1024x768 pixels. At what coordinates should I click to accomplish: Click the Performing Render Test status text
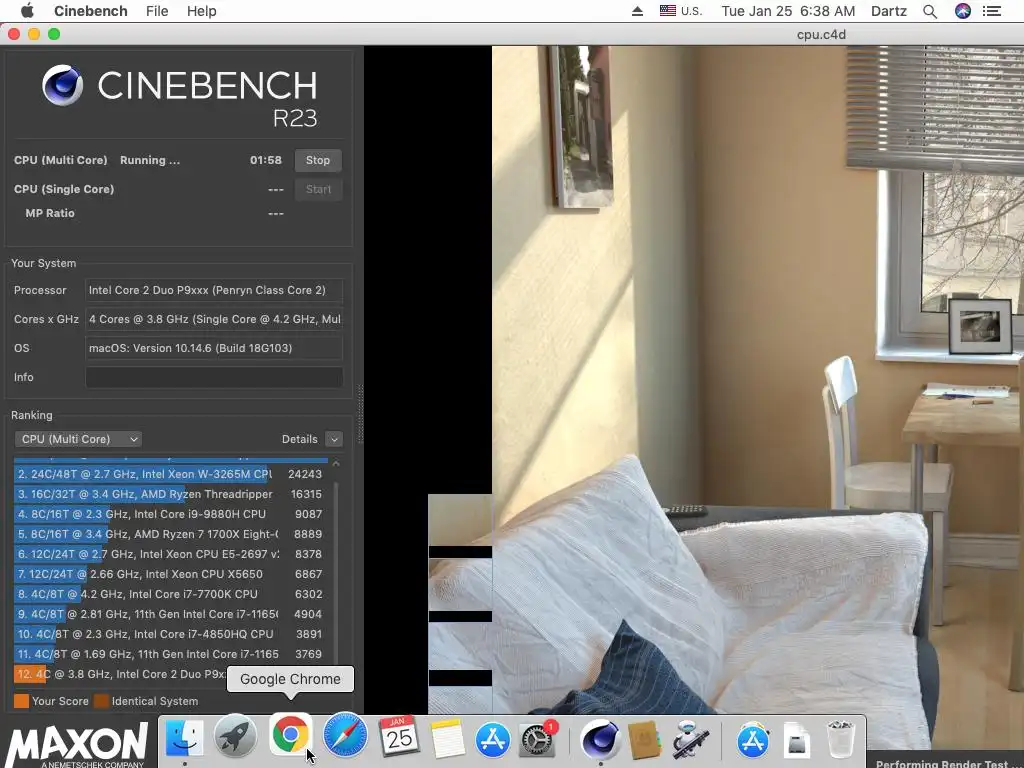click(942, 763)
